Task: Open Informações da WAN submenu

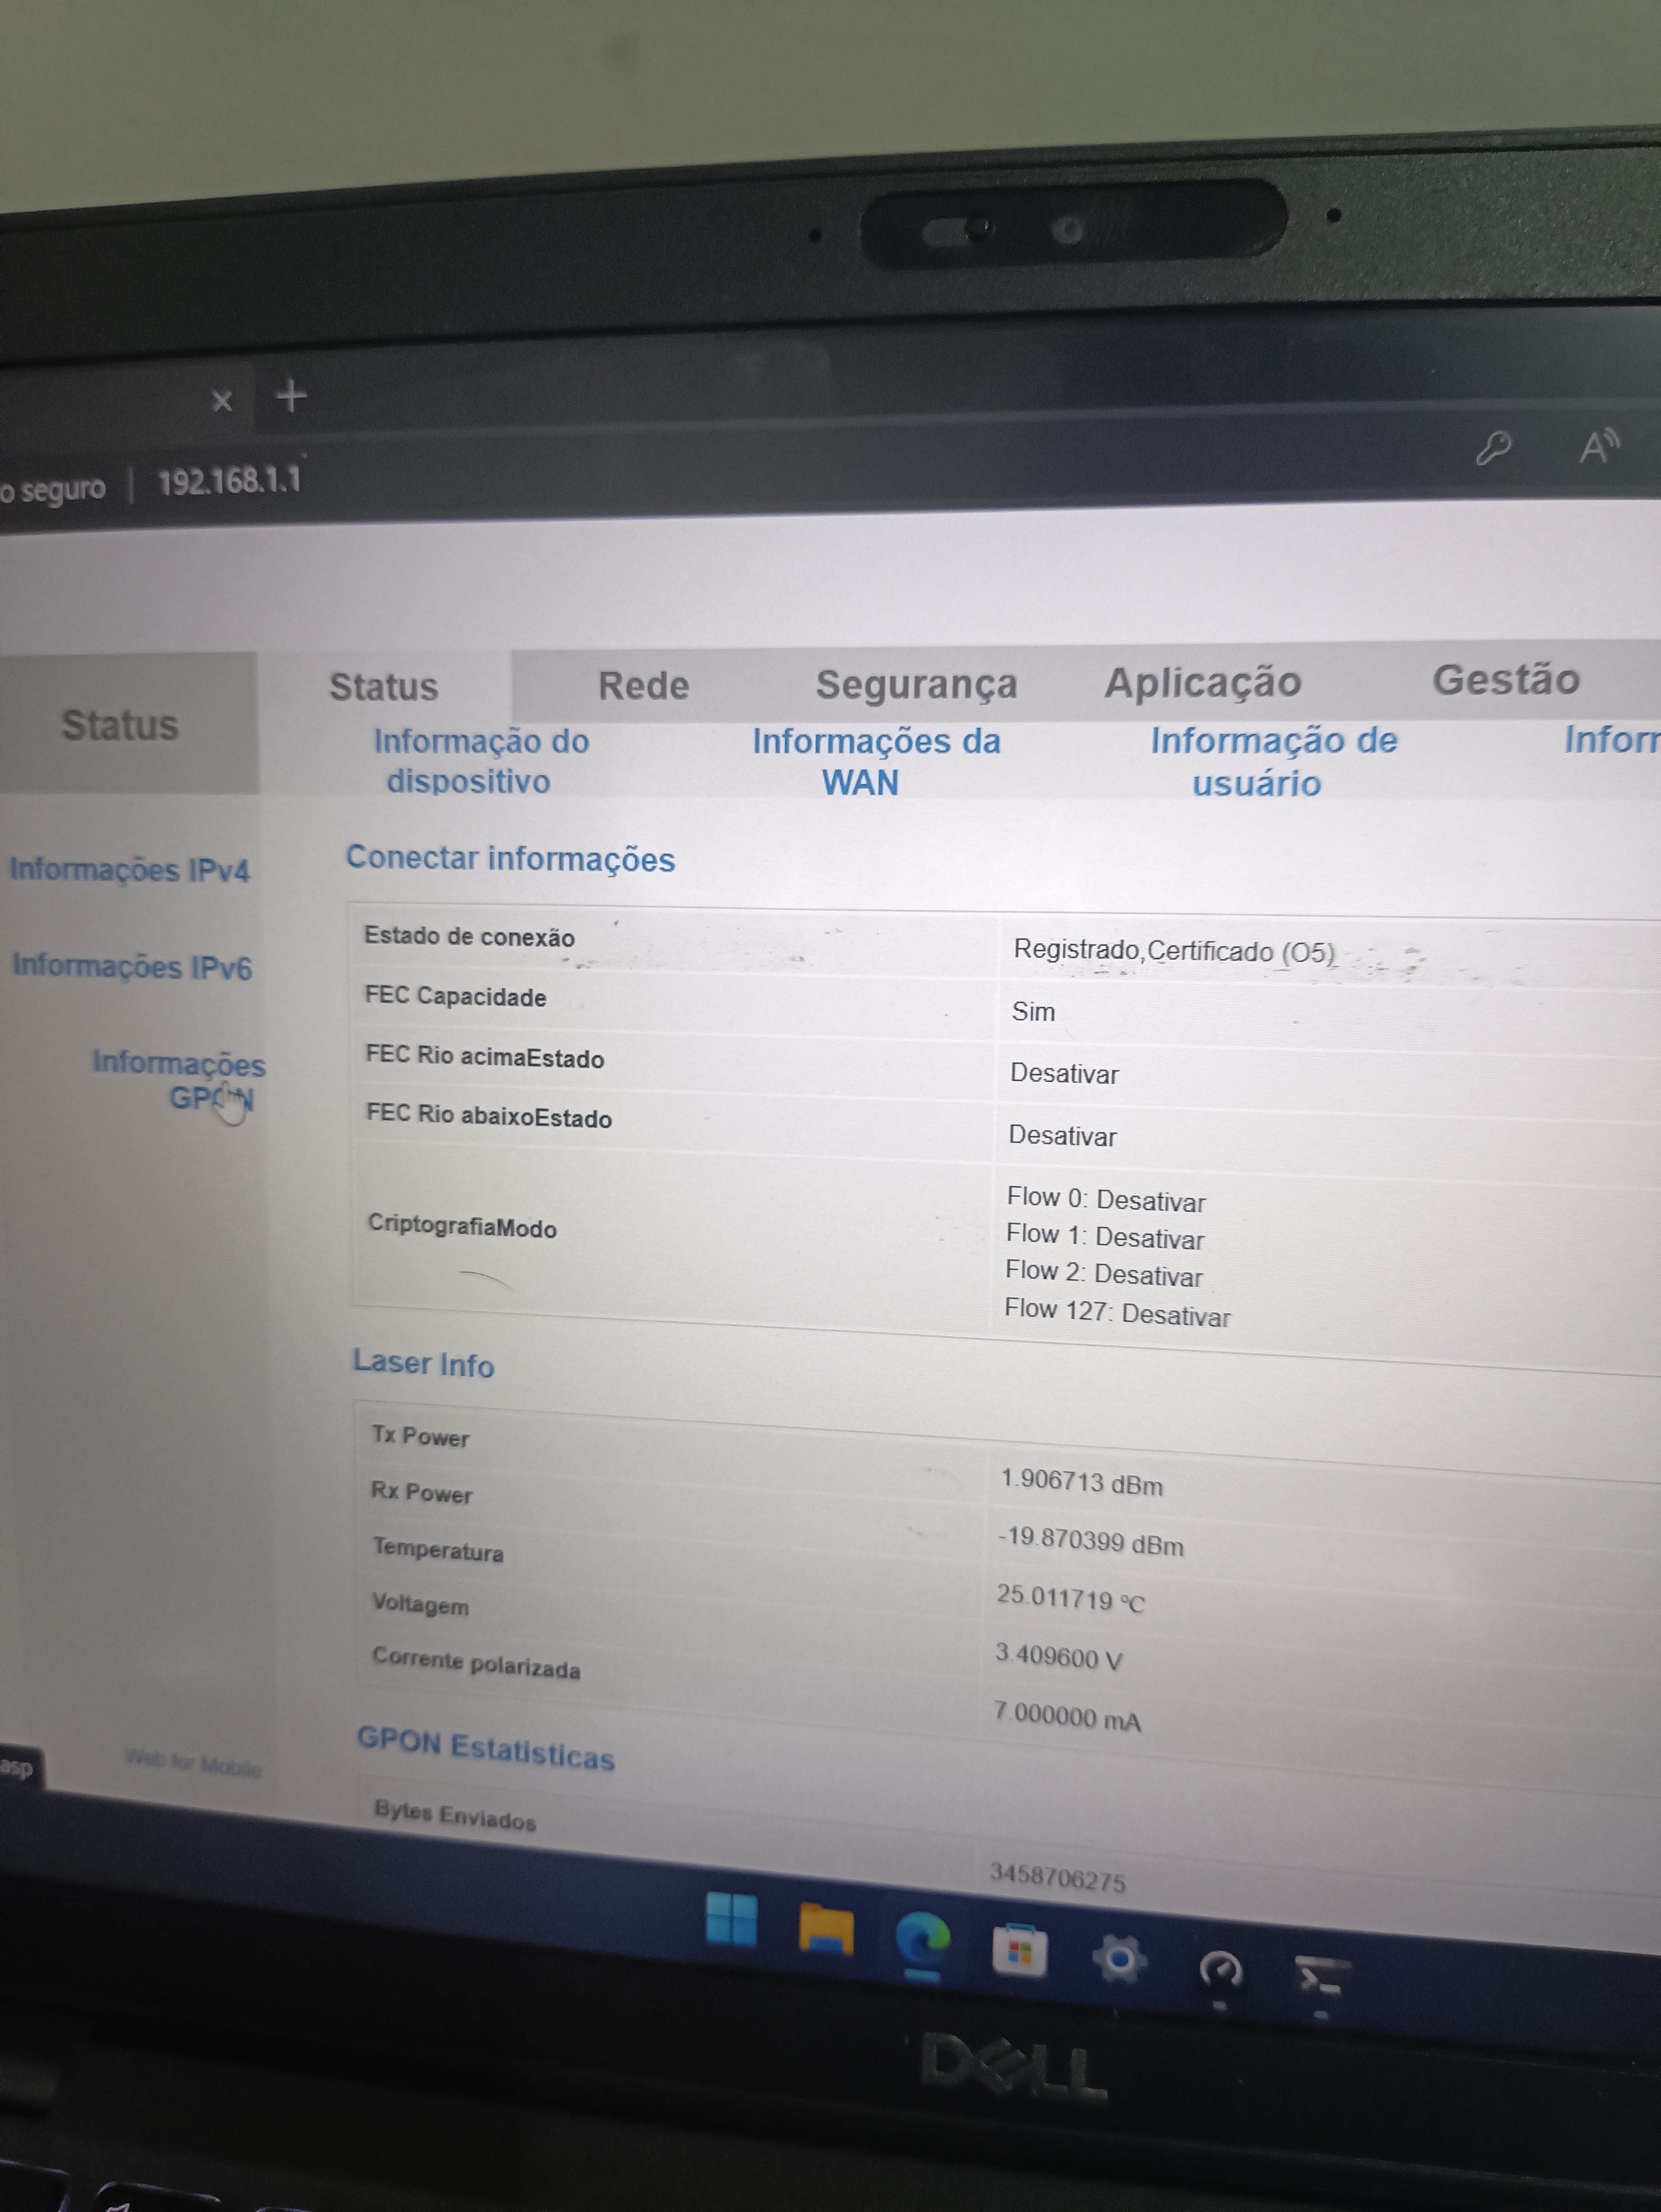Action: 875,761
